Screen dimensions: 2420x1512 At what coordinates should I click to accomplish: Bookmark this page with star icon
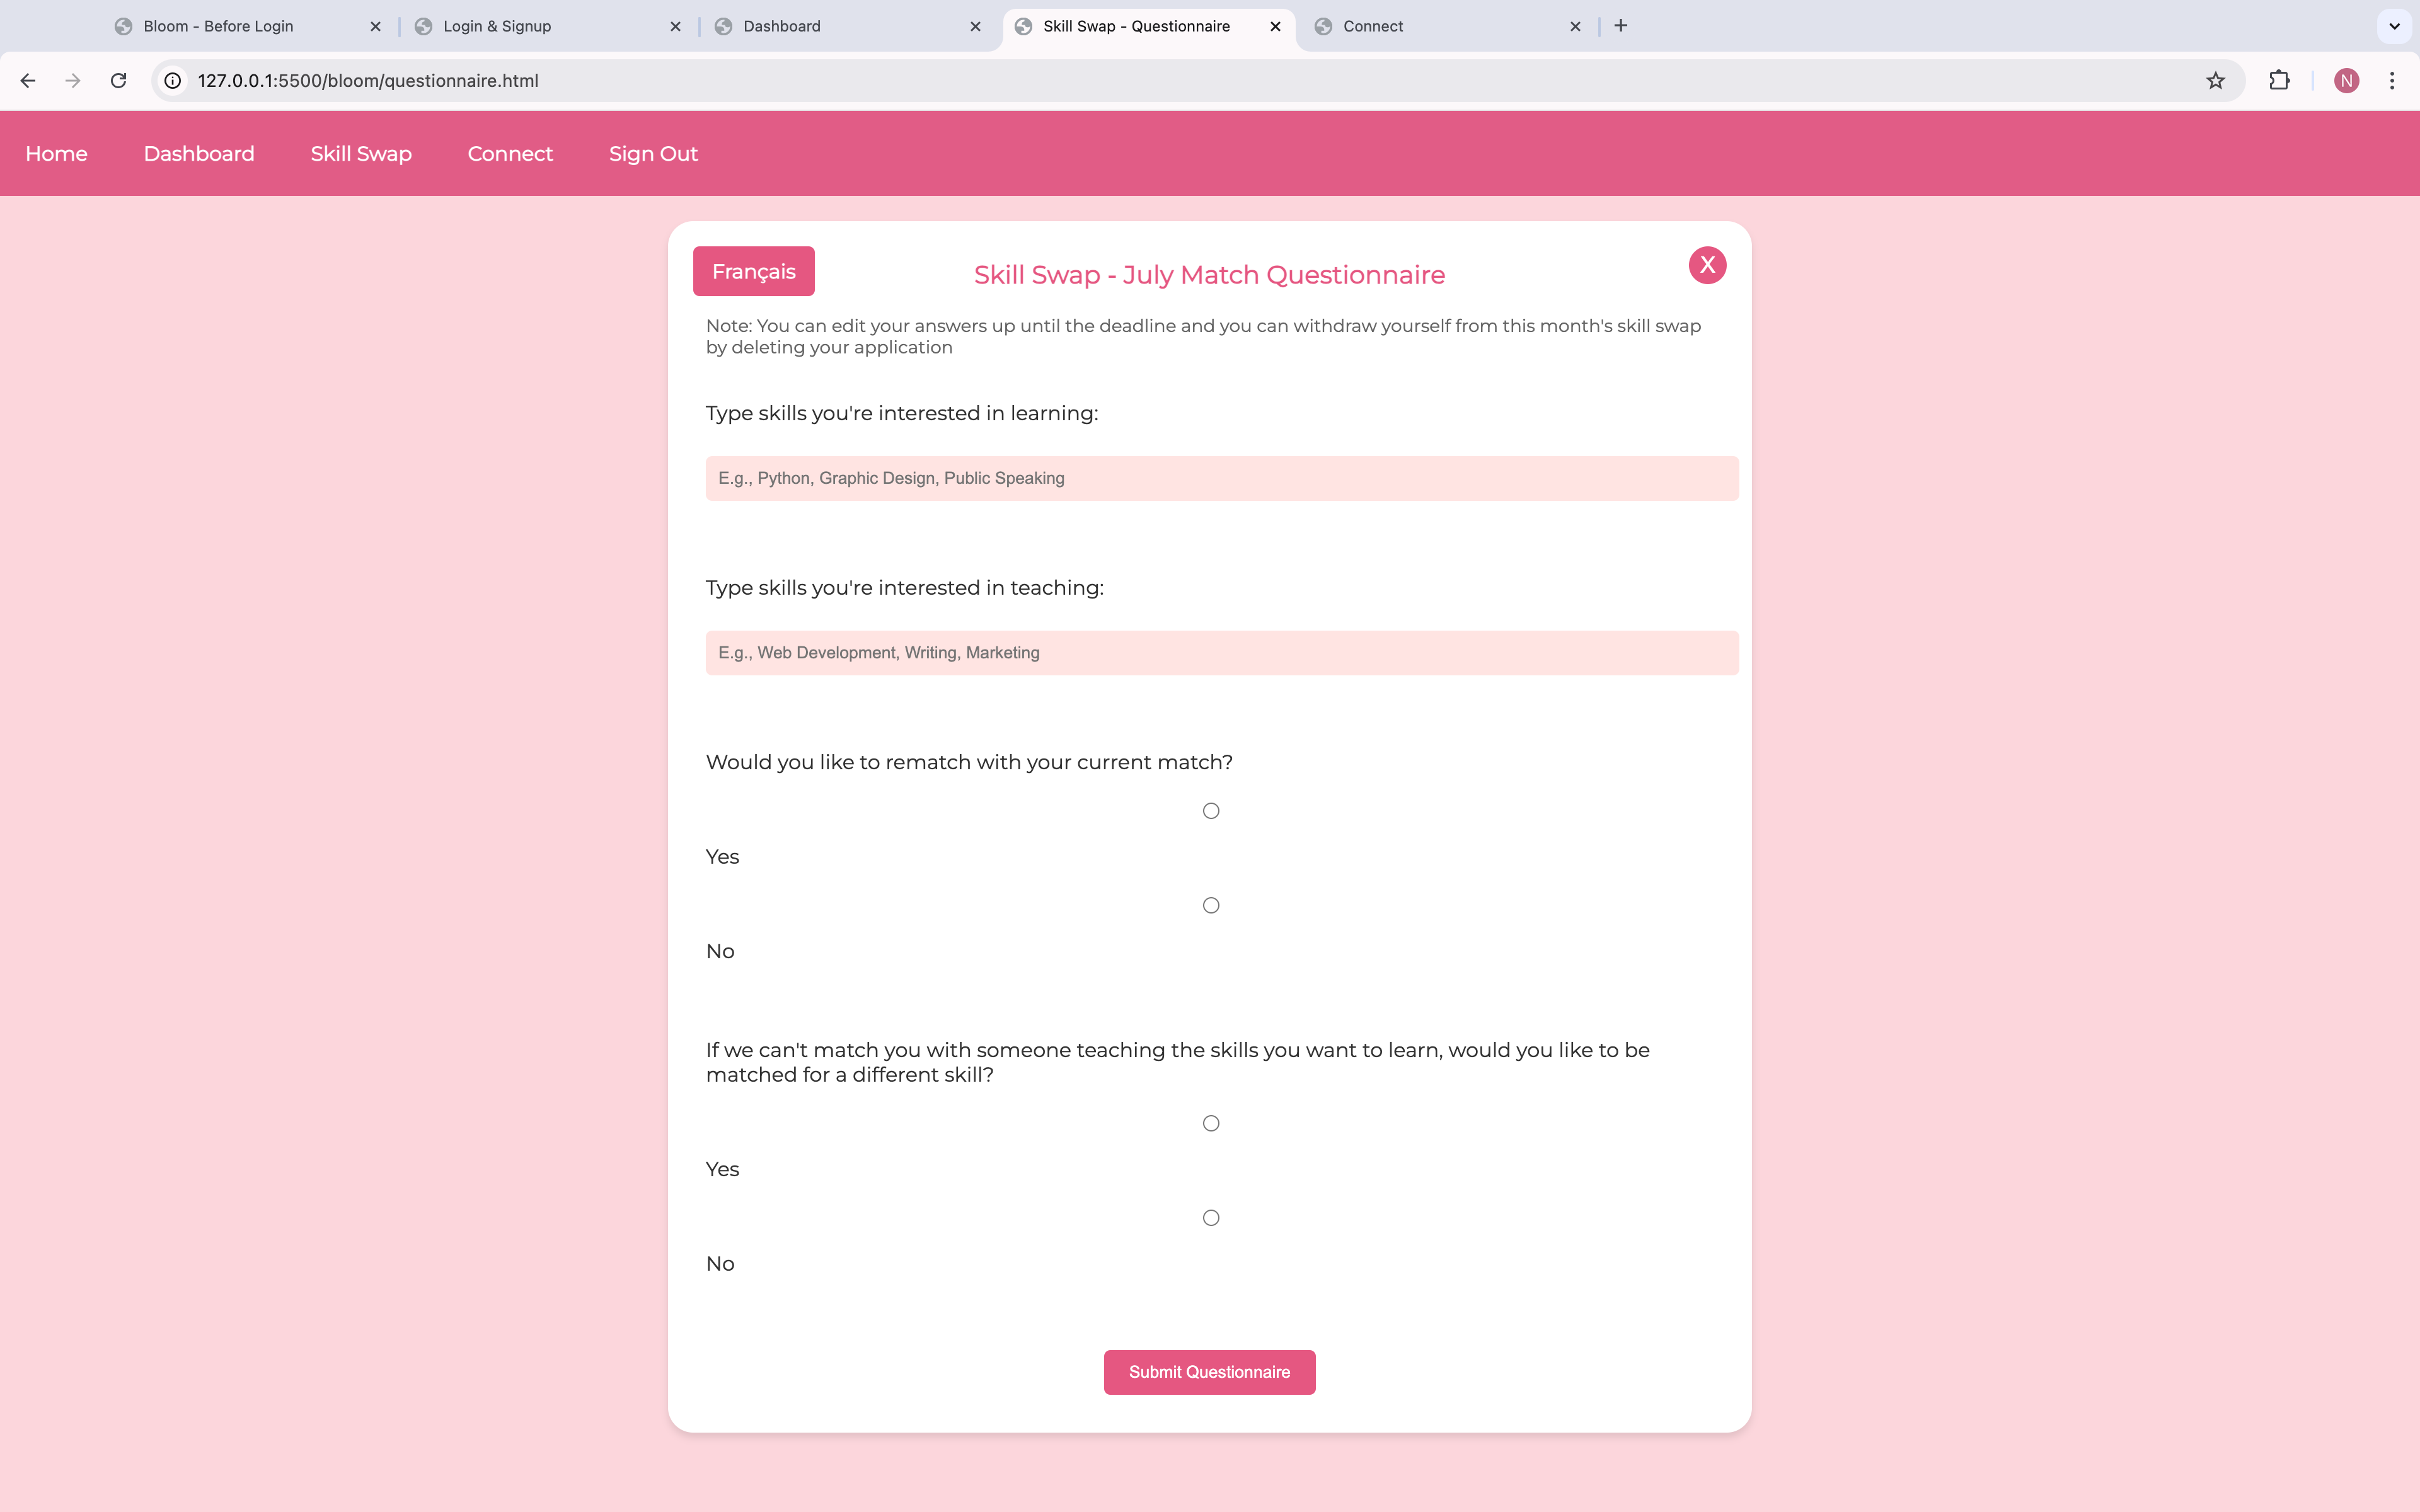click(x=2215, y=81)
